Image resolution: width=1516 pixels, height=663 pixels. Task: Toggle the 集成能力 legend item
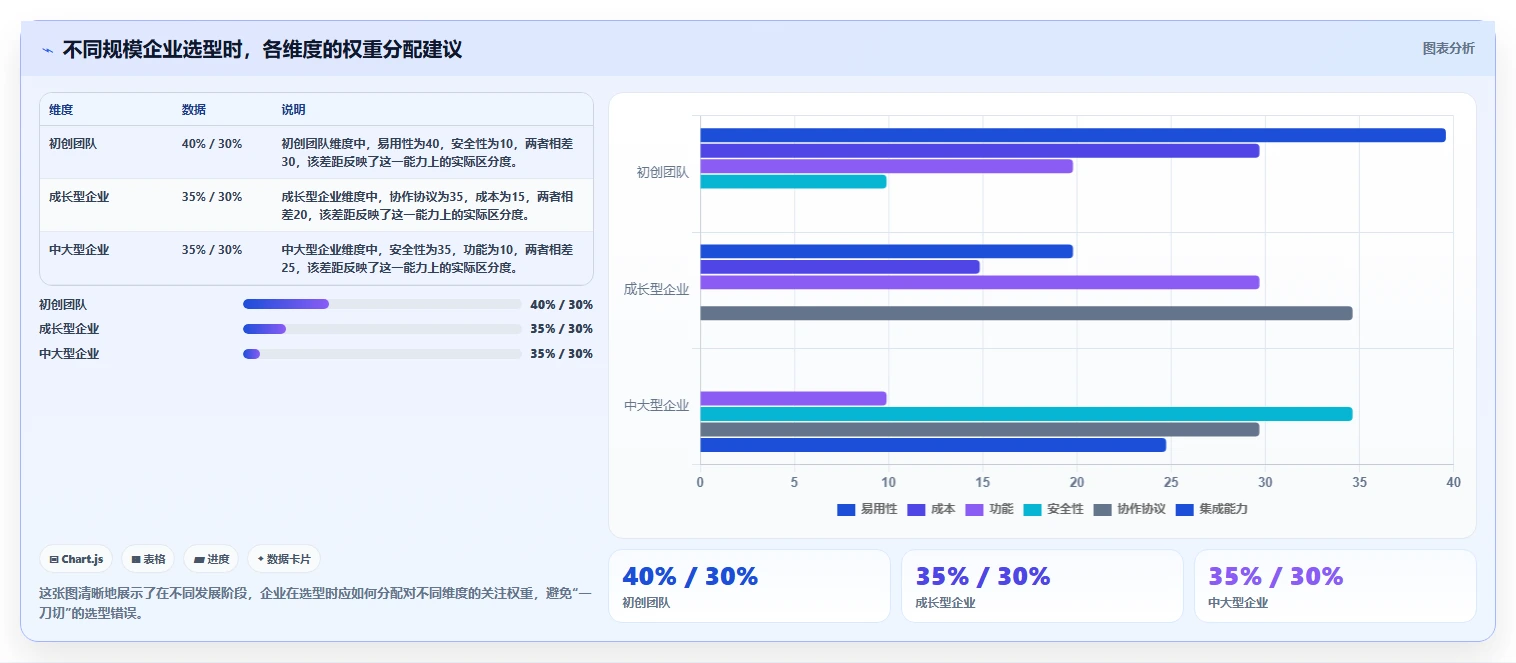pos(1211,509)
